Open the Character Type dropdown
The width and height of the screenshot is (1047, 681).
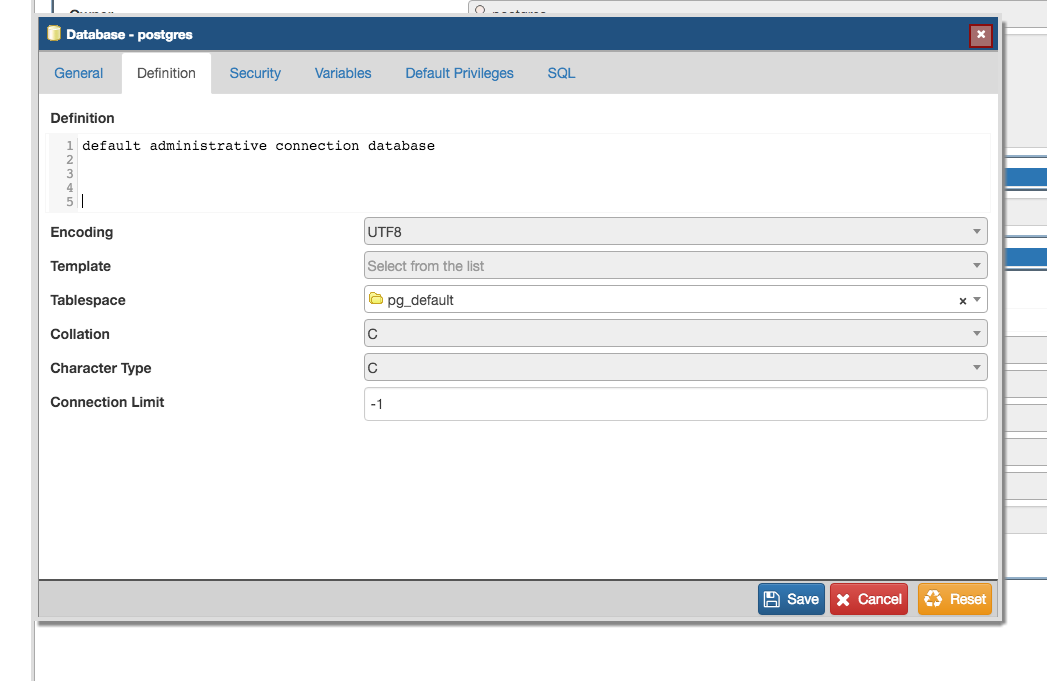[x=675, y=368]
